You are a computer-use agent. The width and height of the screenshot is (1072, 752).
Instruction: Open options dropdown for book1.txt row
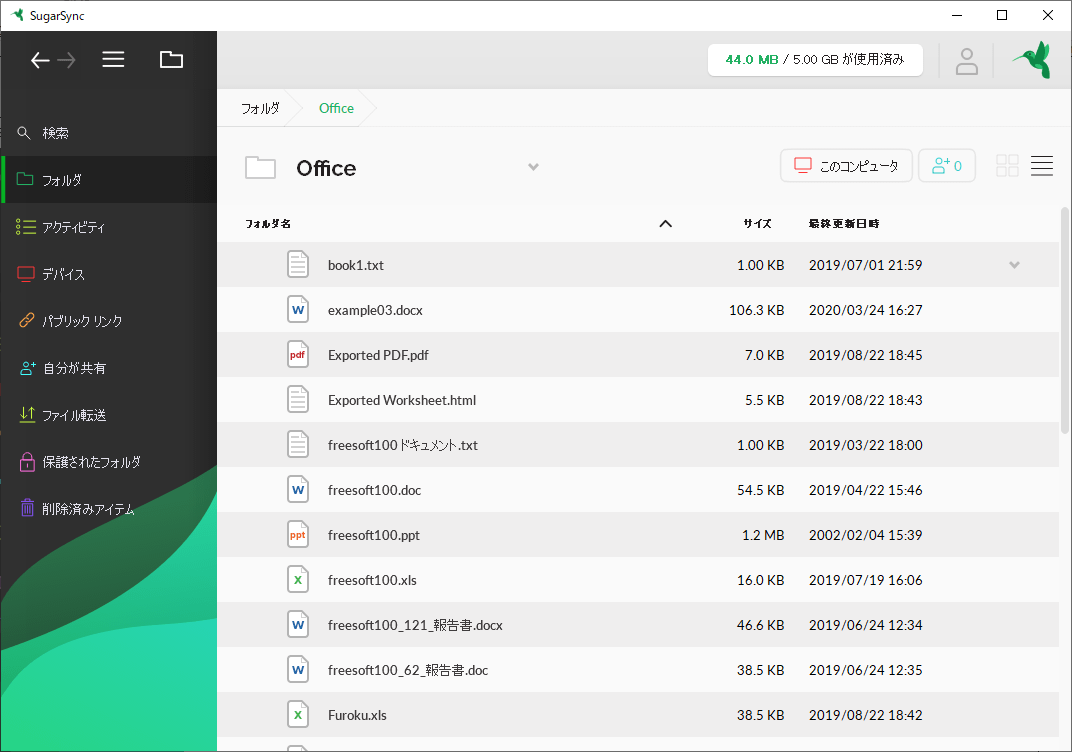point(1014,264)
